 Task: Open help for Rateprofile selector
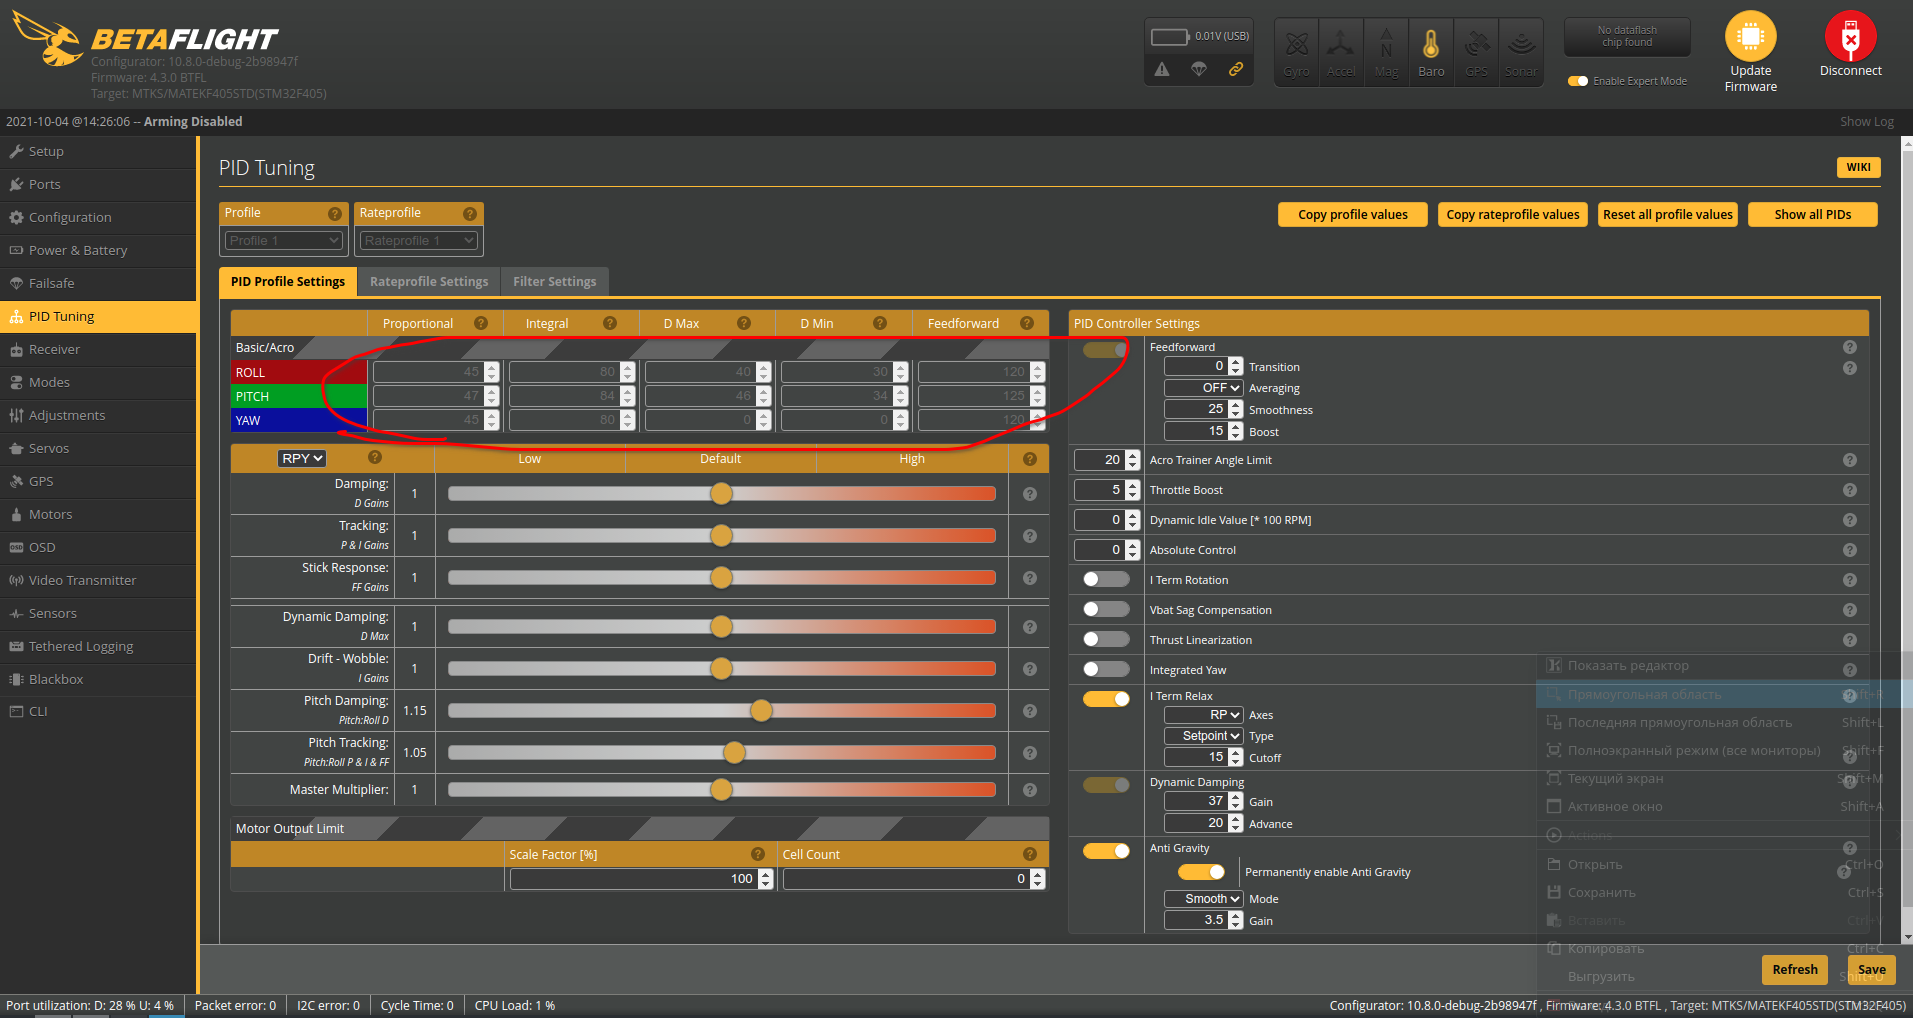(470, 214)
